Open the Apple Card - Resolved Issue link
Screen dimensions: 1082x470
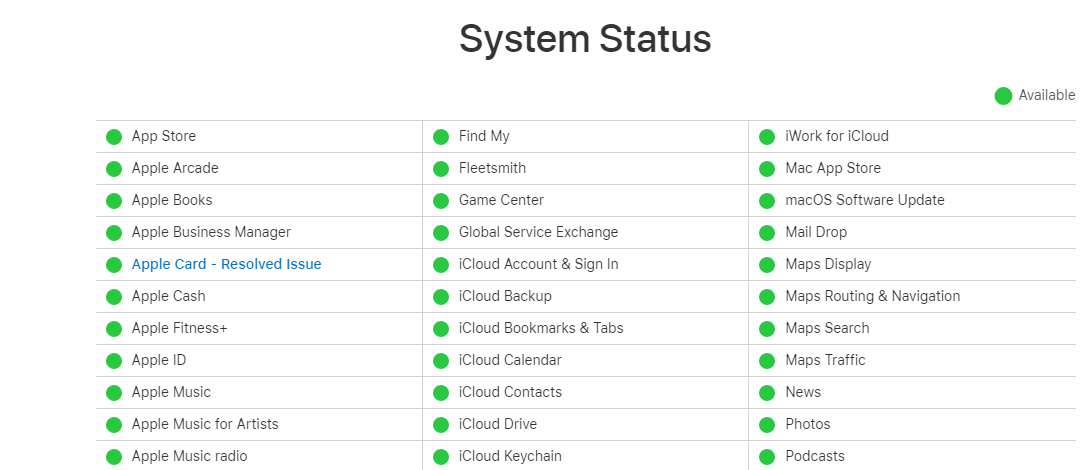tap(226, 264)
